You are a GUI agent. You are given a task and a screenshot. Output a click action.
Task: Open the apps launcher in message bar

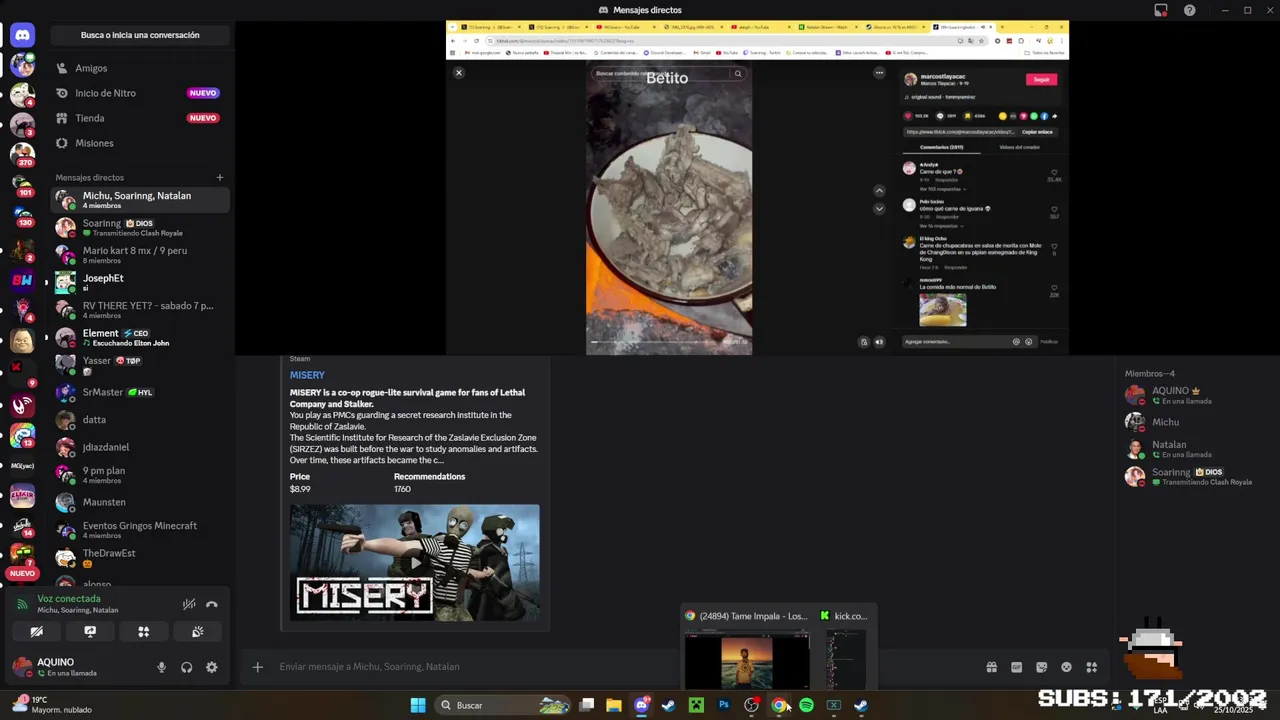click(x=1092, y=667)
